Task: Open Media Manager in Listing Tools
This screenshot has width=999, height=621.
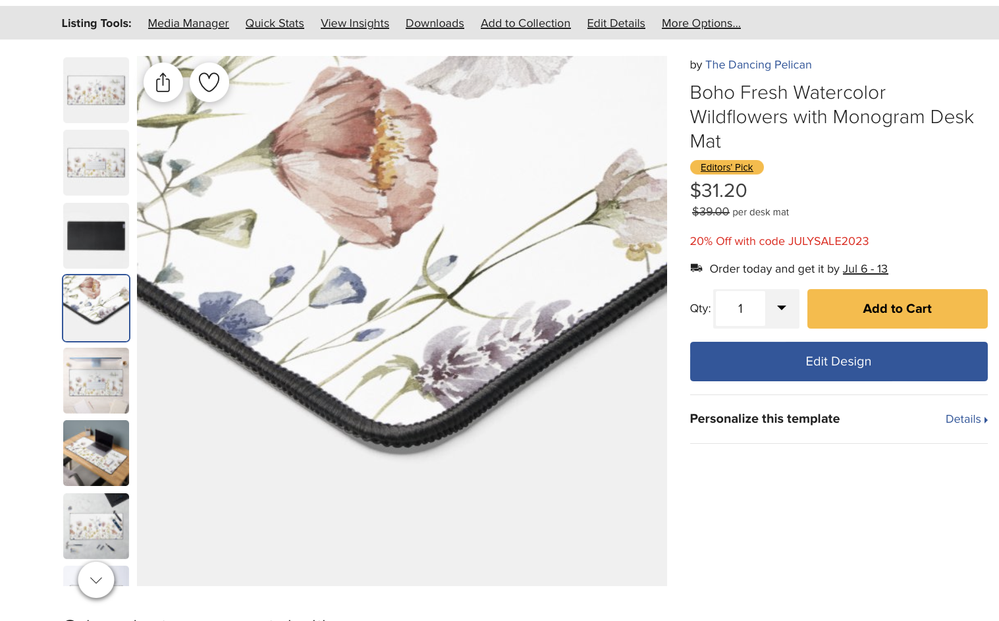Action: click(x=188, y=23)
